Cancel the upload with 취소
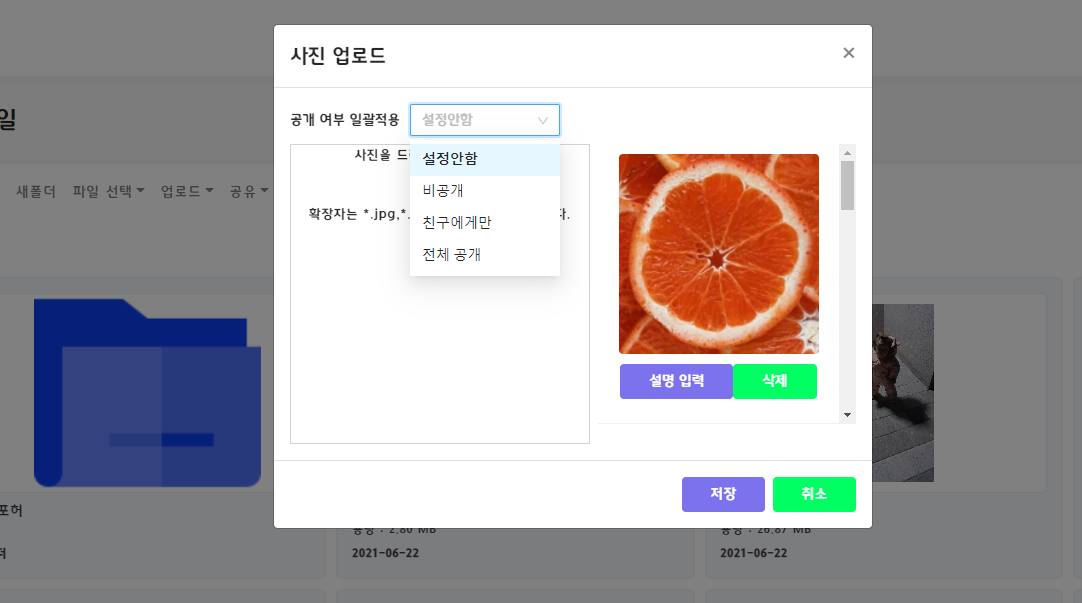The image size is (1082, 603). 813,494
